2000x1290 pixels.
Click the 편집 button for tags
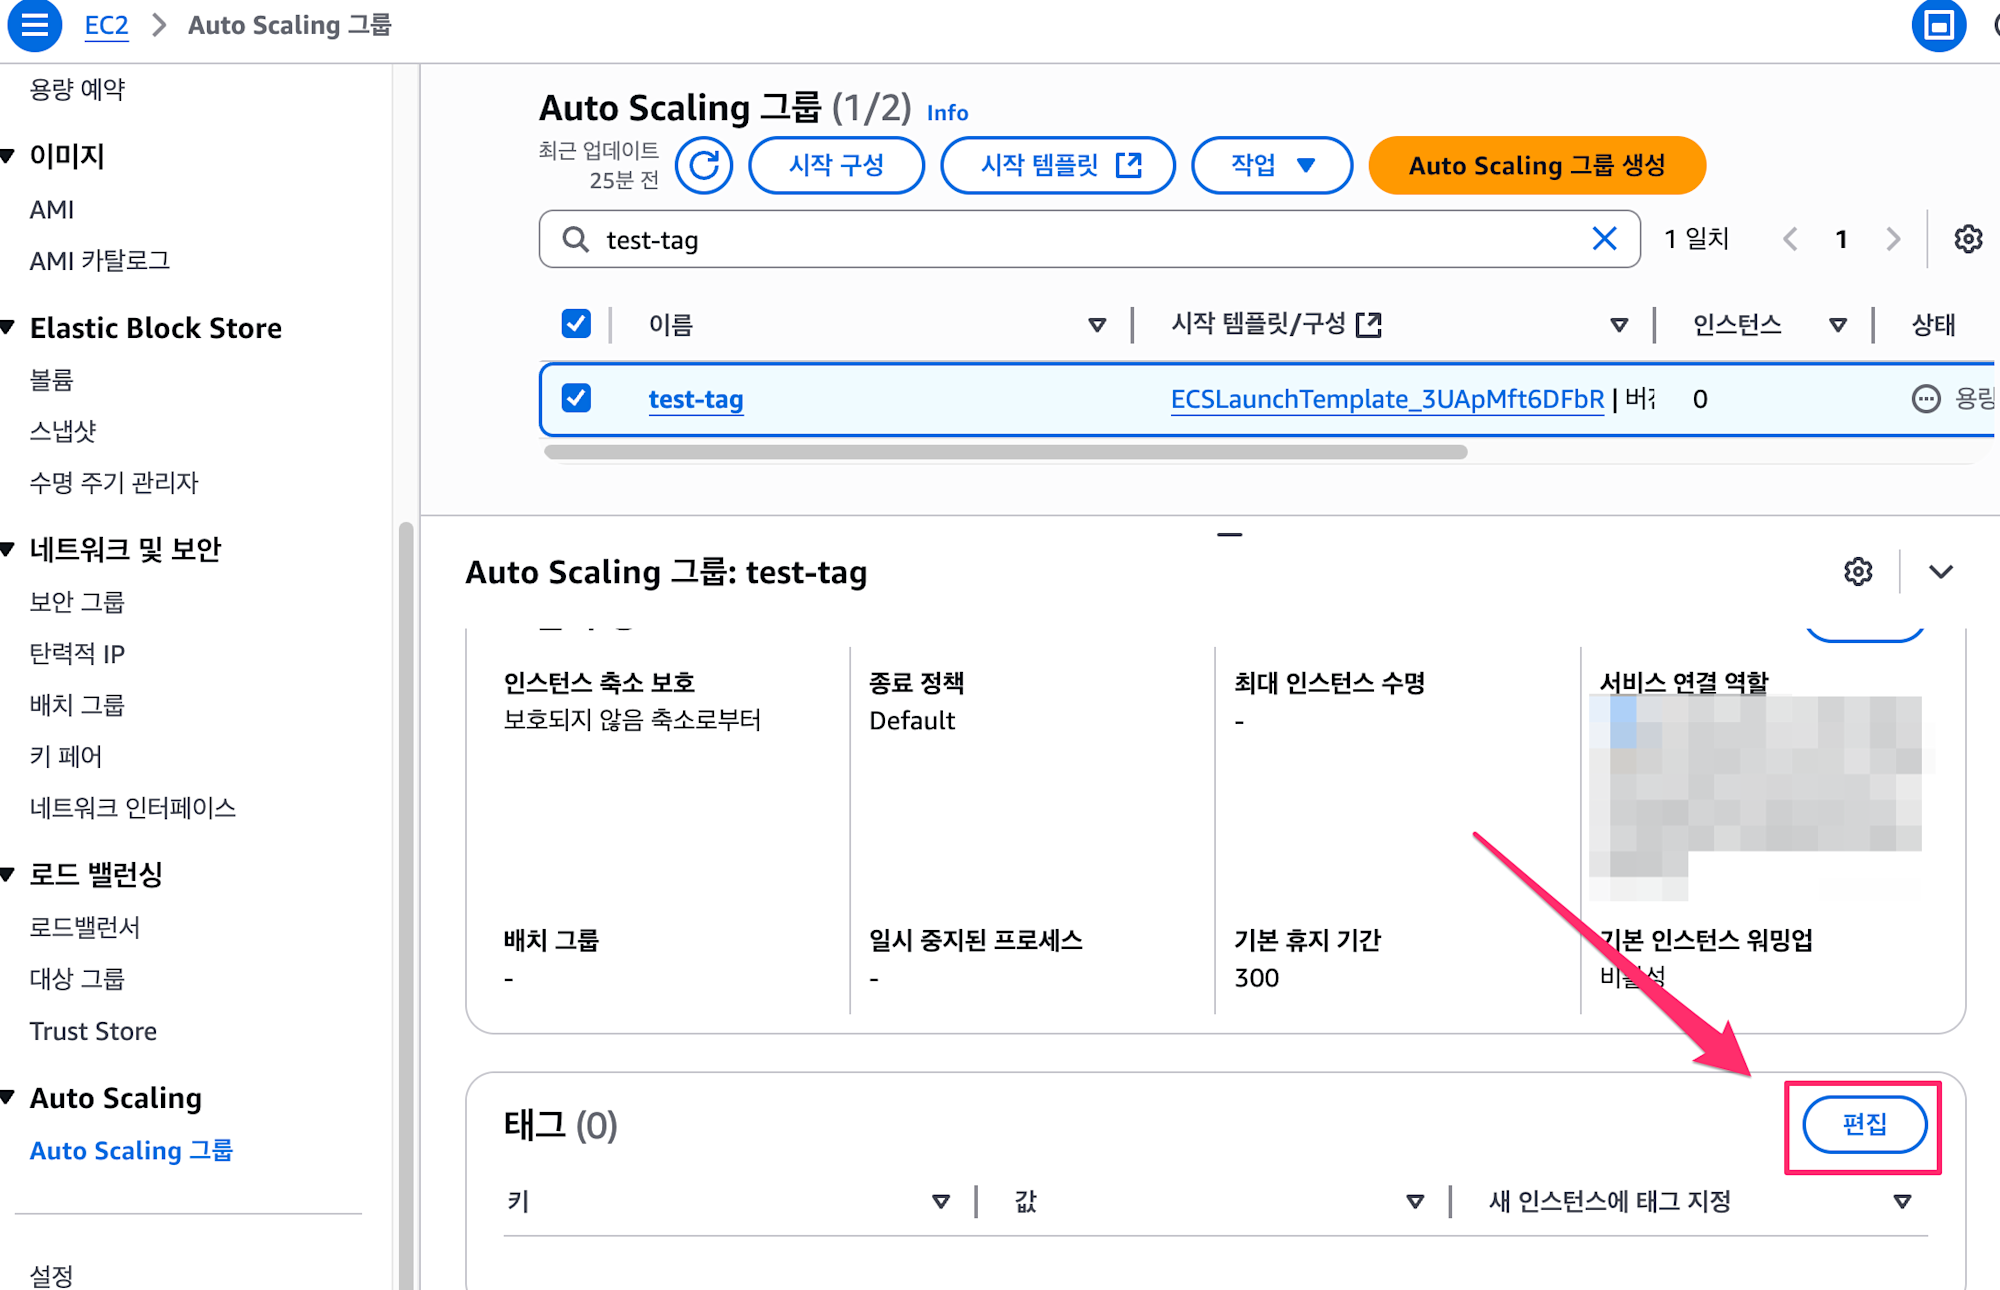pyautogui.click(x=1864, y=1125)
